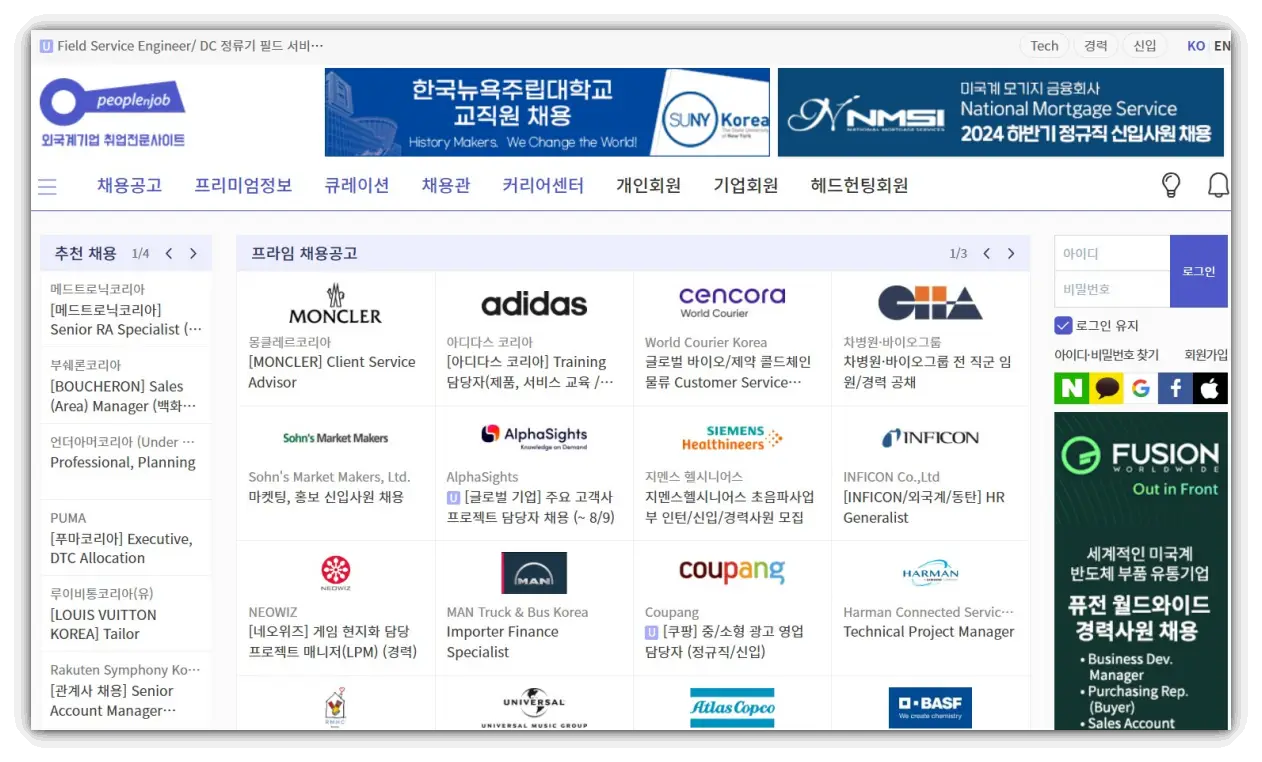
Task: Click the adidas company logo
Action: point(534,304)
